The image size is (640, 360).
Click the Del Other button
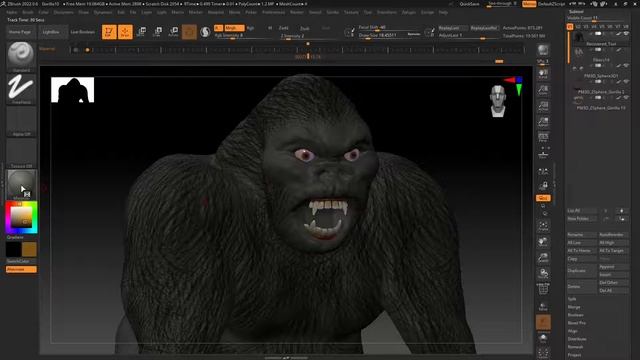pos(613,283)
